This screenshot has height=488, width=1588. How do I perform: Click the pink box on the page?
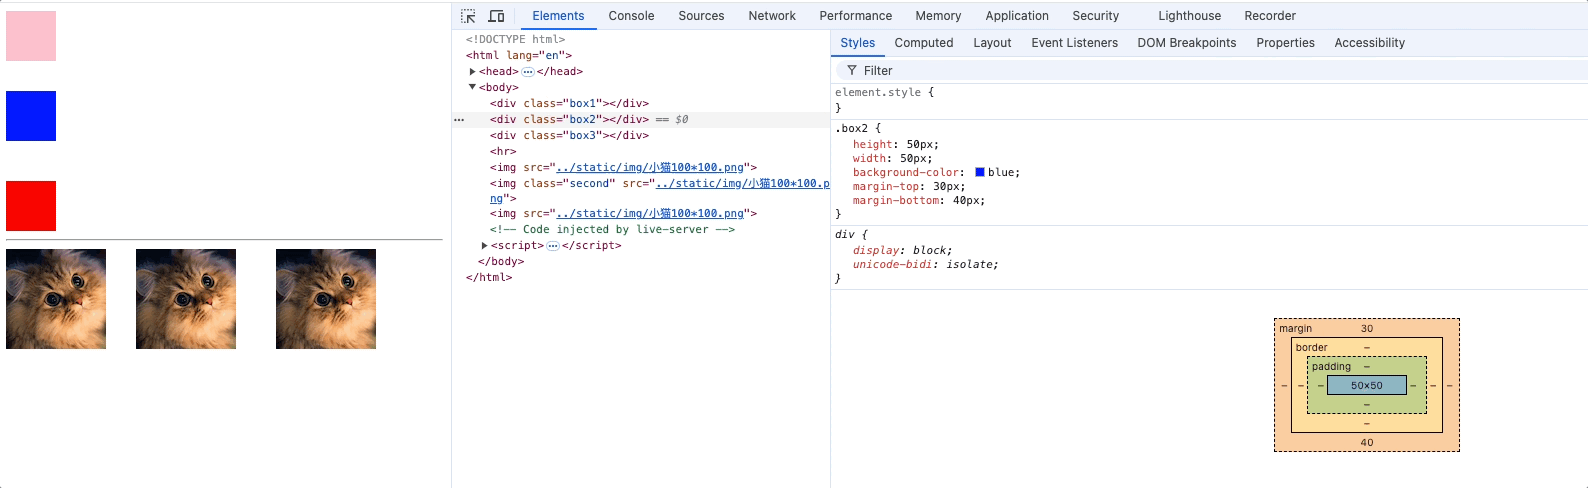click(31, 36)
